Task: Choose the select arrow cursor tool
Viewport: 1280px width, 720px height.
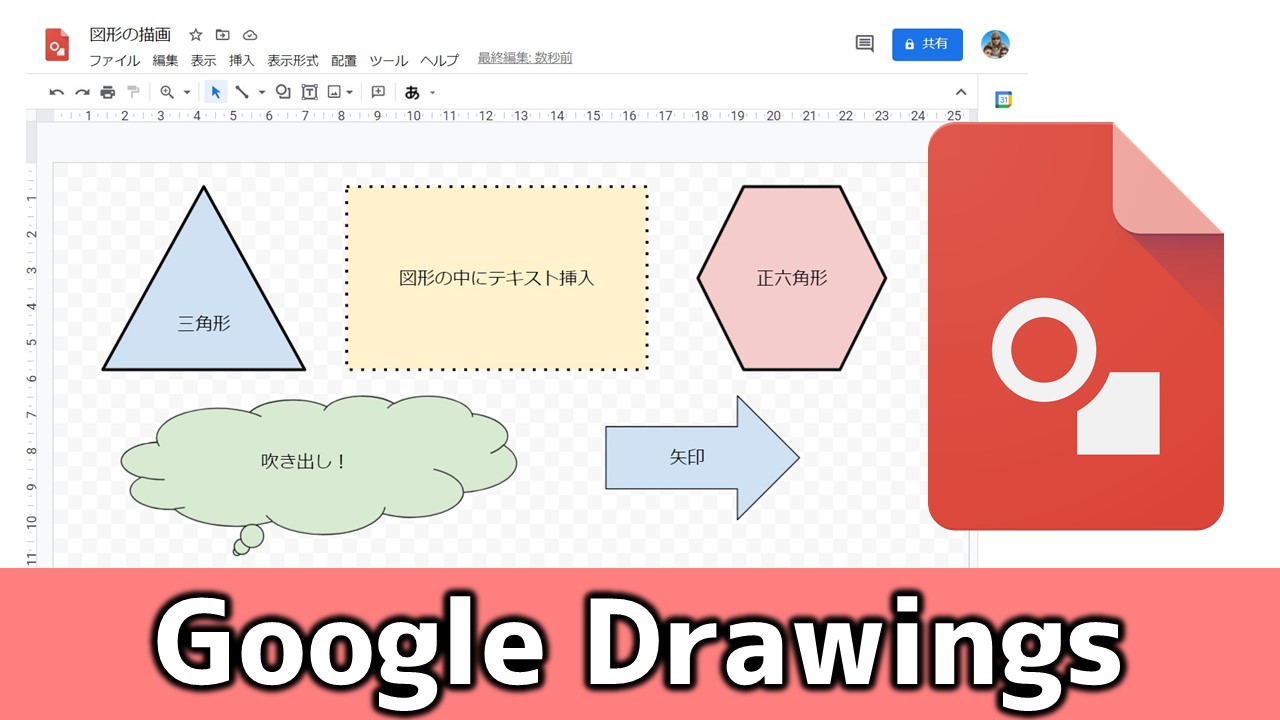Action: (x=215, y=92)
